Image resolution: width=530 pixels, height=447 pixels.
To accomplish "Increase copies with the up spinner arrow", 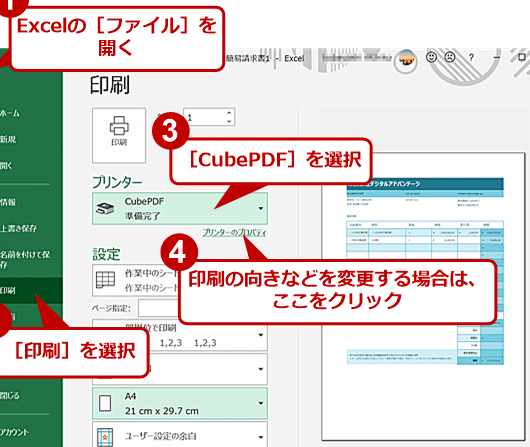I will (x=229, y=113).
